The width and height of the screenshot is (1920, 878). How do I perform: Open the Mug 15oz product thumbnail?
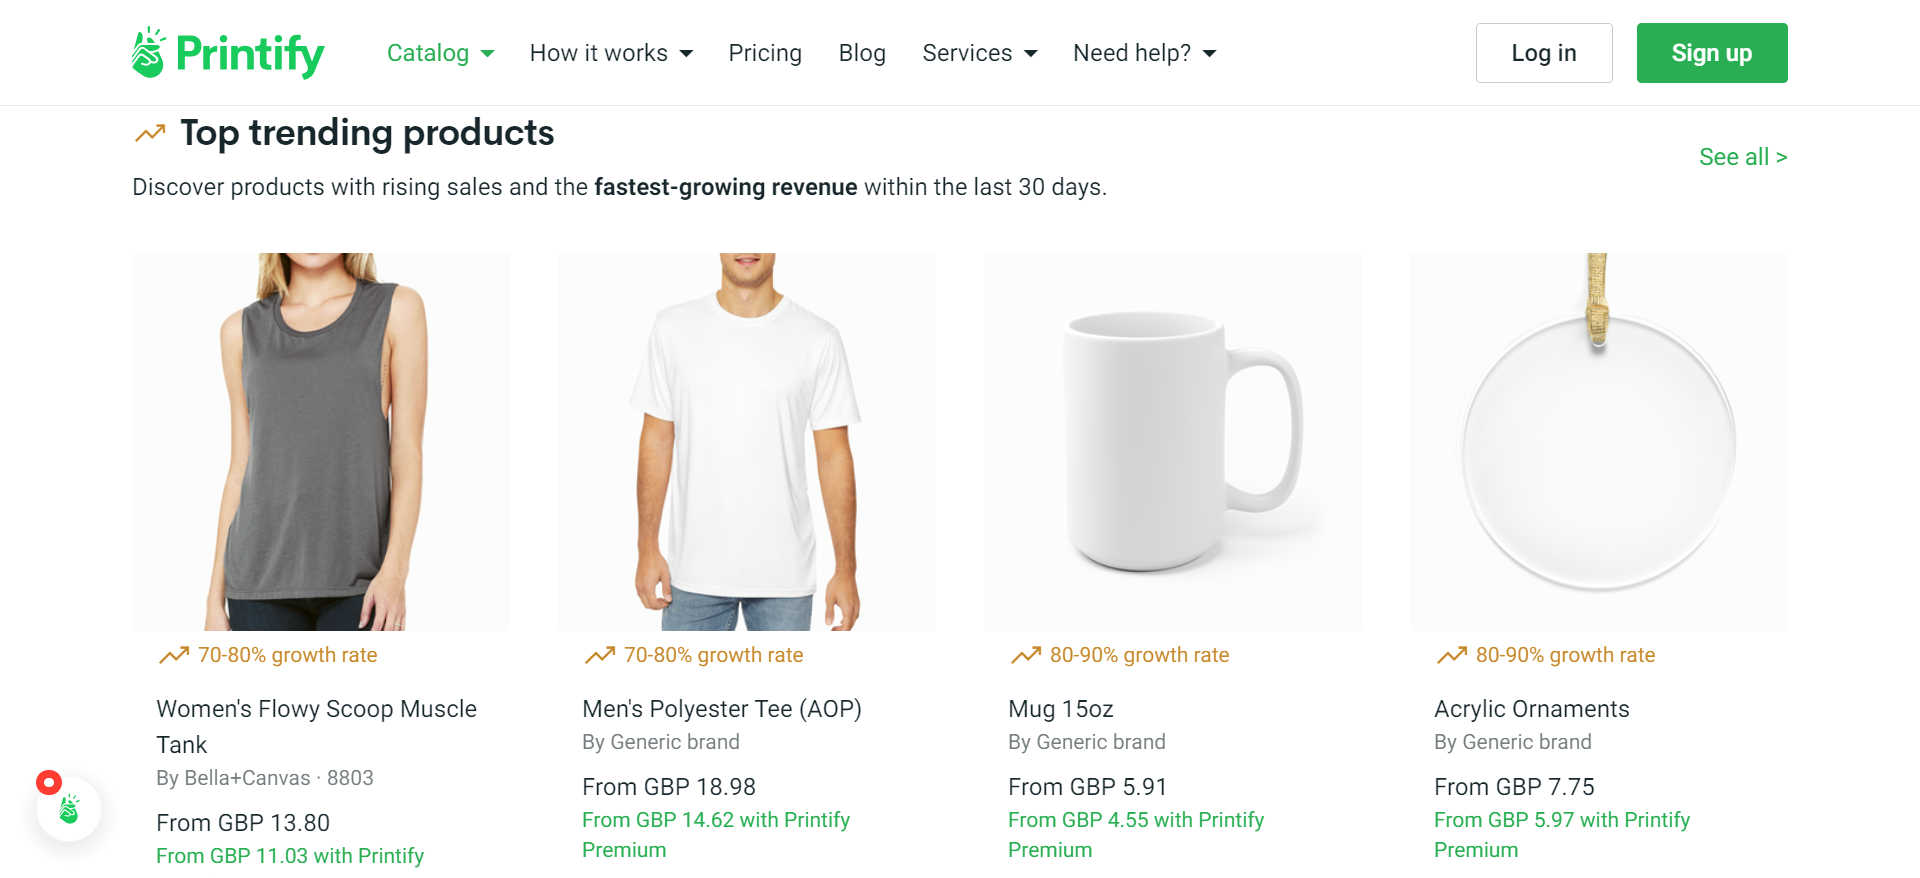point(1172,441)
